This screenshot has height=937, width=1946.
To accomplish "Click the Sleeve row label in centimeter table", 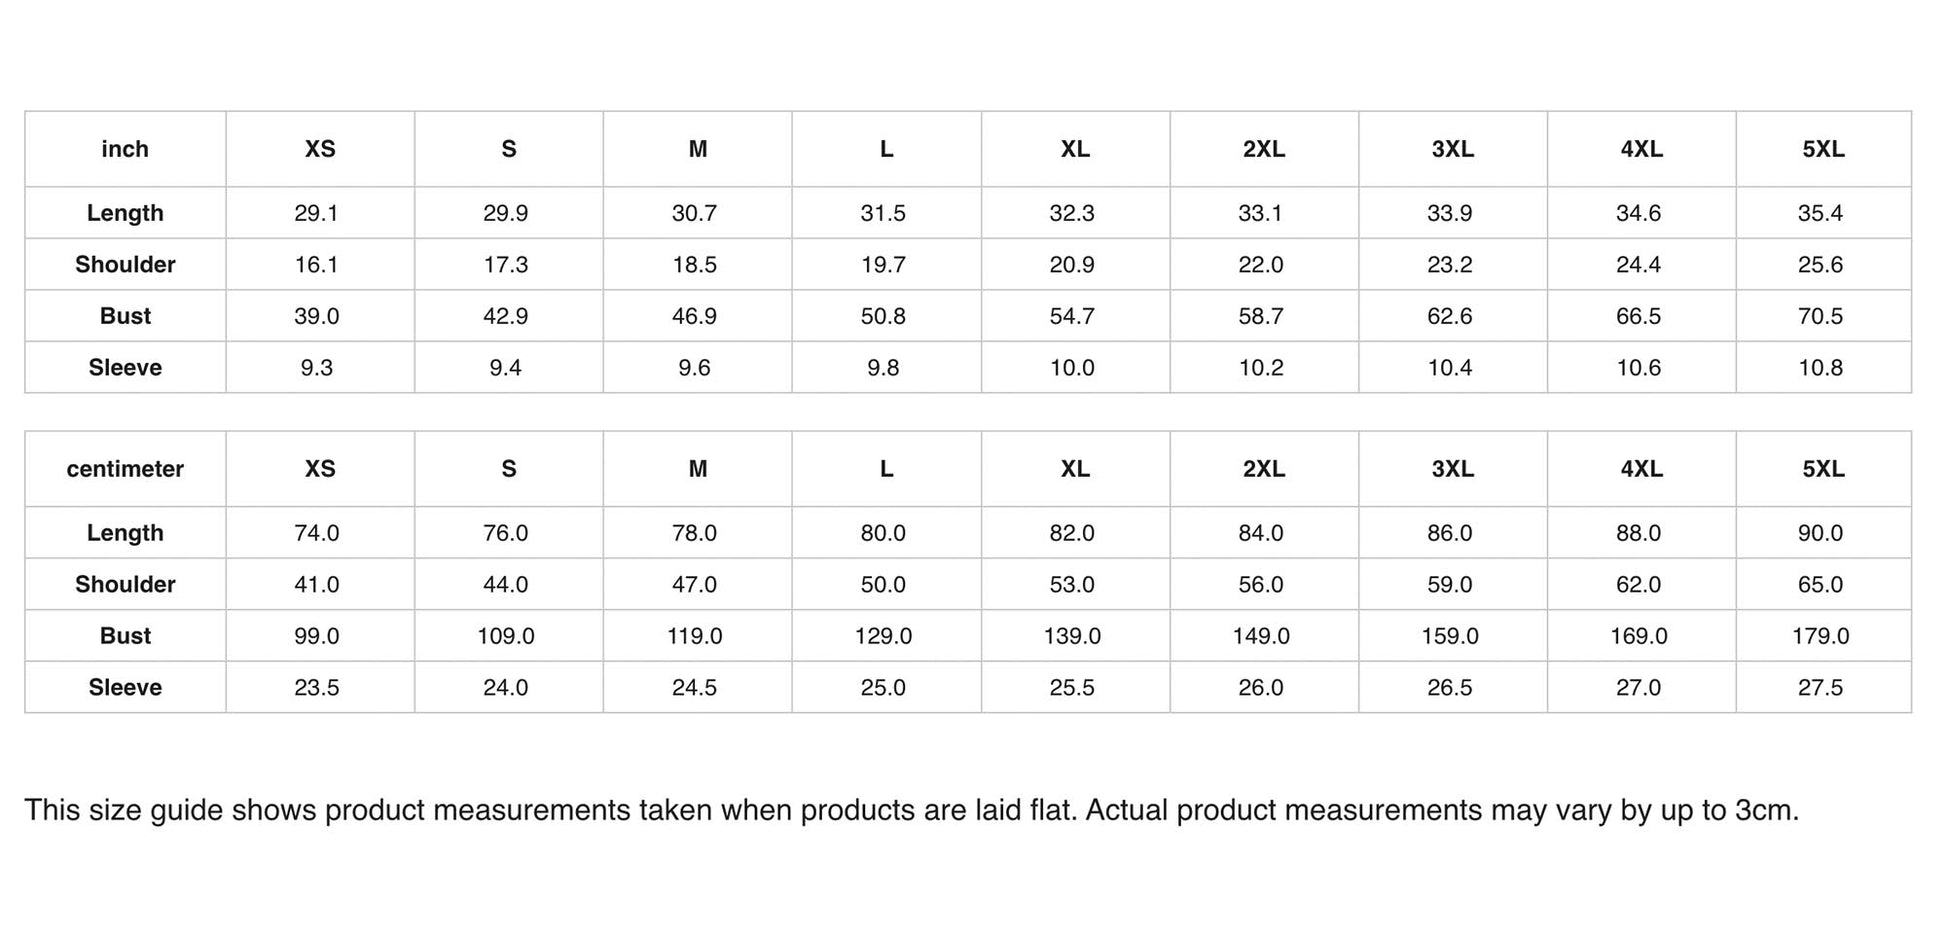I will (125, 687).
